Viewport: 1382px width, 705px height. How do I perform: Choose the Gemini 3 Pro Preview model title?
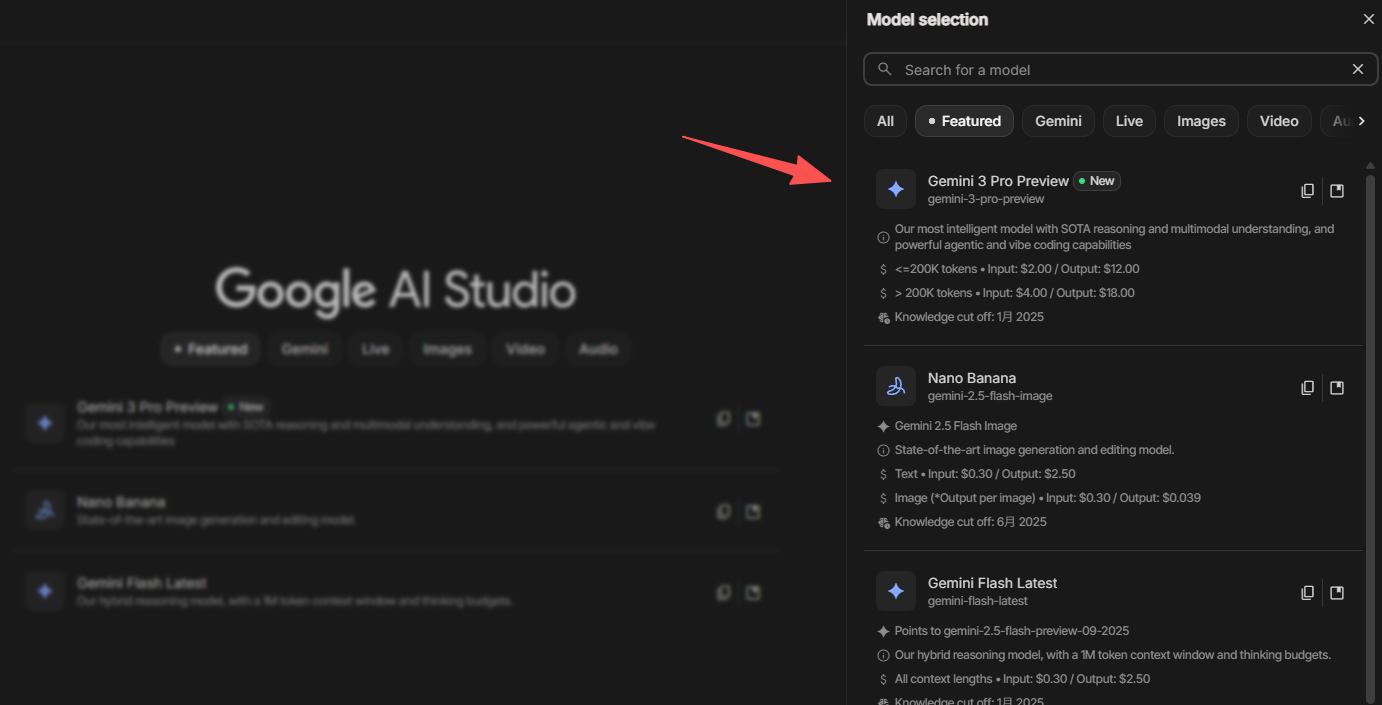click(998, 181)
